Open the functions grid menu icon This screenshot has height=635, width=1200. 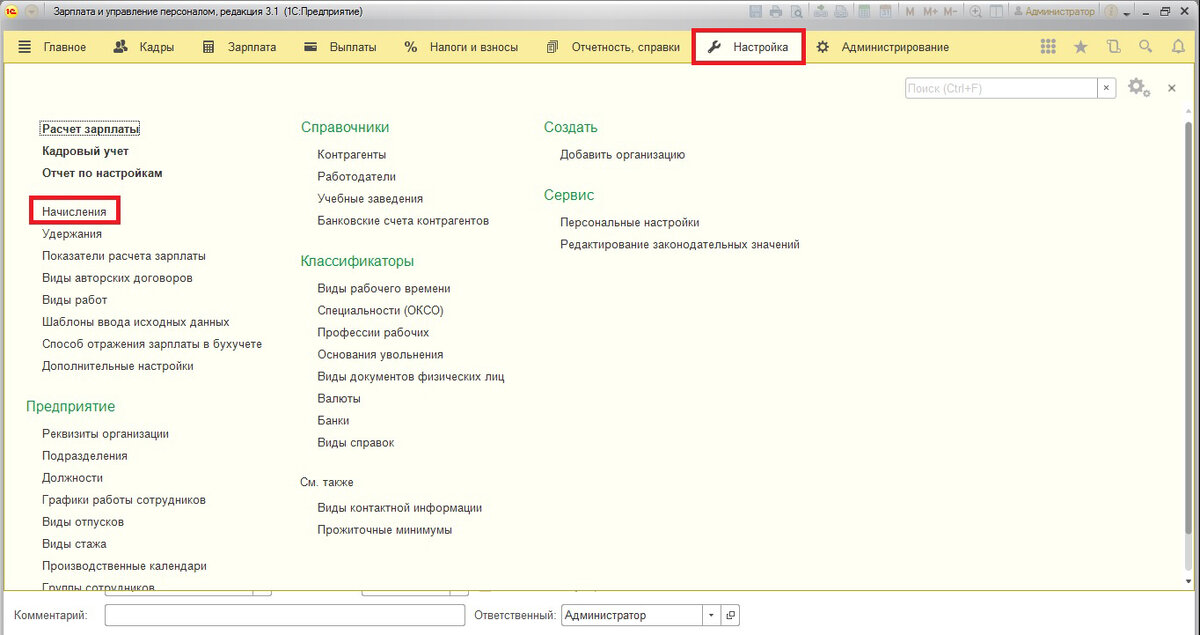[1048, 47]
